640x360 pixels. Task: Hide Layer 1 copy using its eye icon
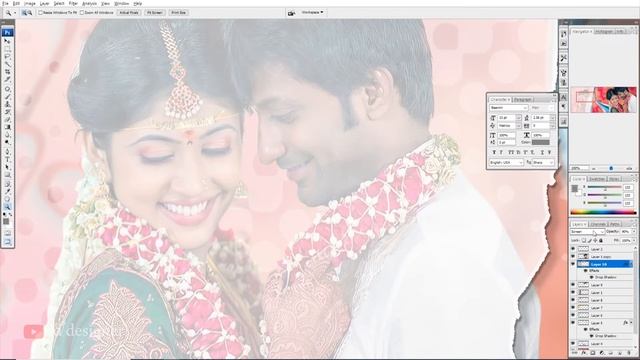pyautogui.click(x=573, y=257)
